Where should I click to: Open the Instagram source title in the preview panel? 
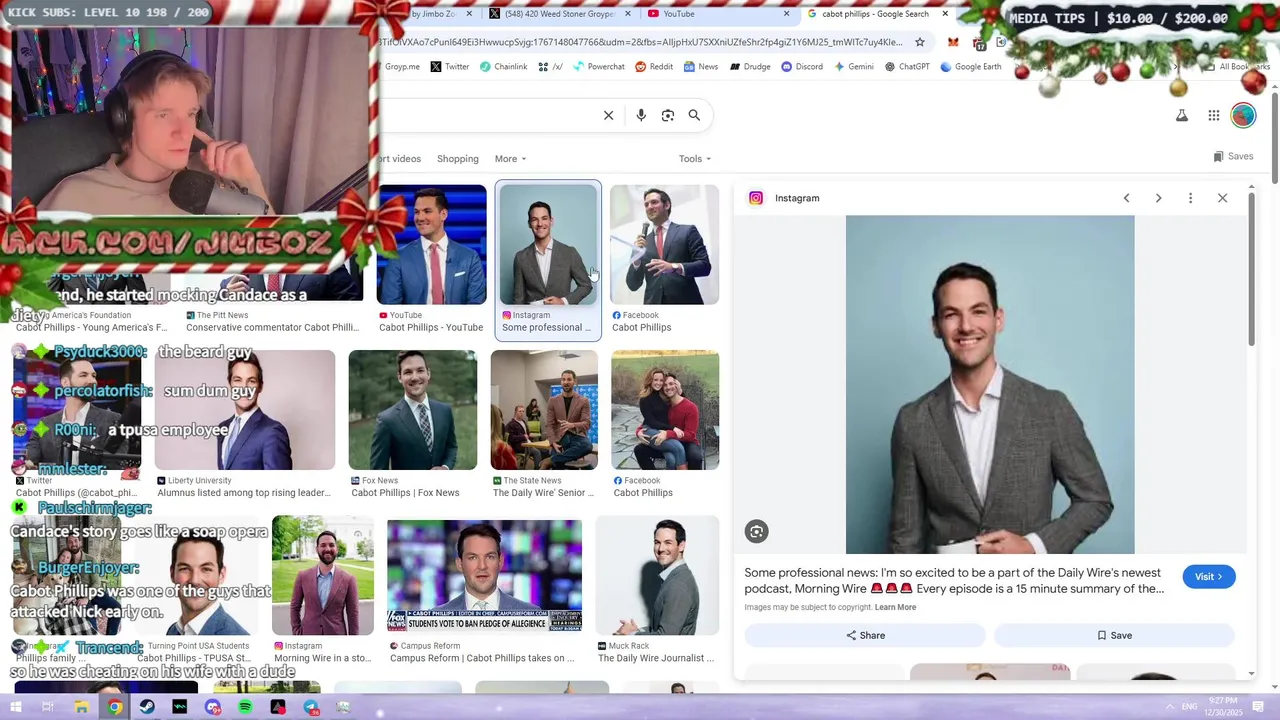797,198
